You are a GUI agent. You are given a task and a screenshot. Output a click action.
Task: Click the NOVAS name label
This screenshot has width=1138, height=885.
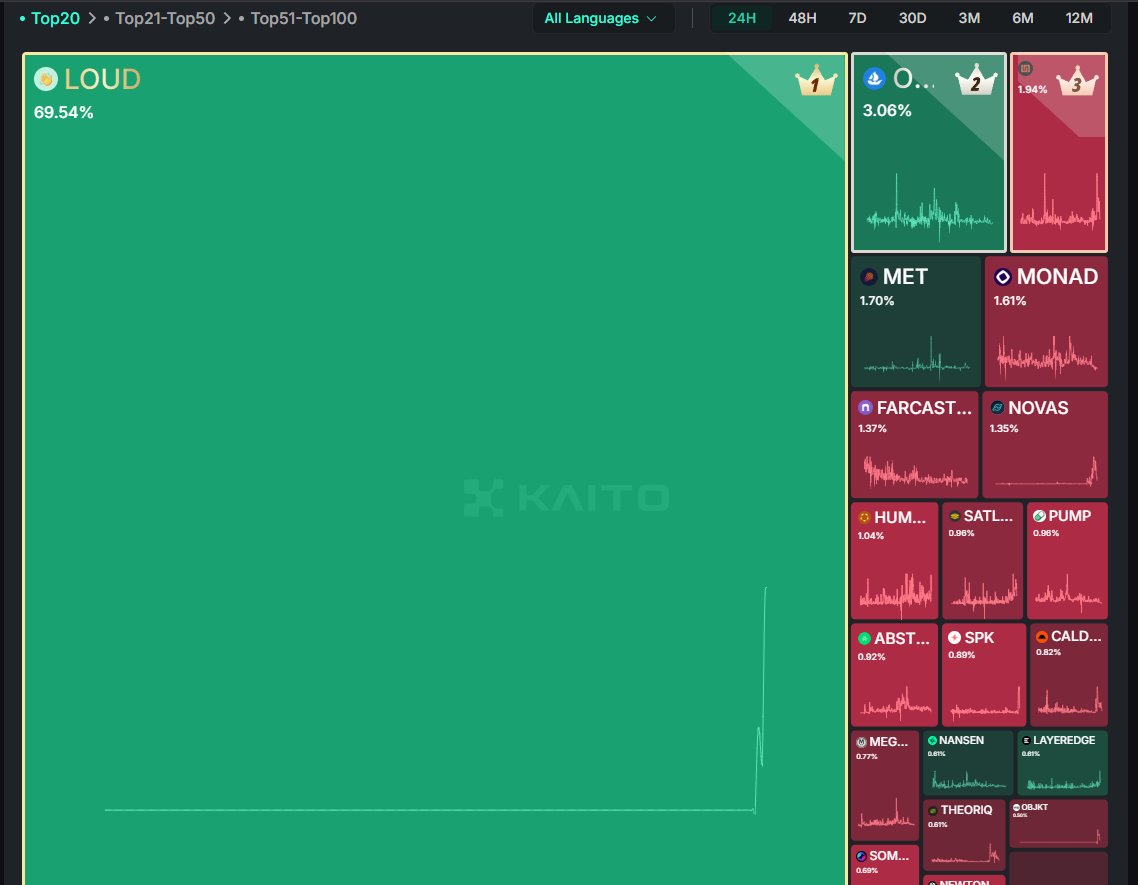pos(1038,408)
